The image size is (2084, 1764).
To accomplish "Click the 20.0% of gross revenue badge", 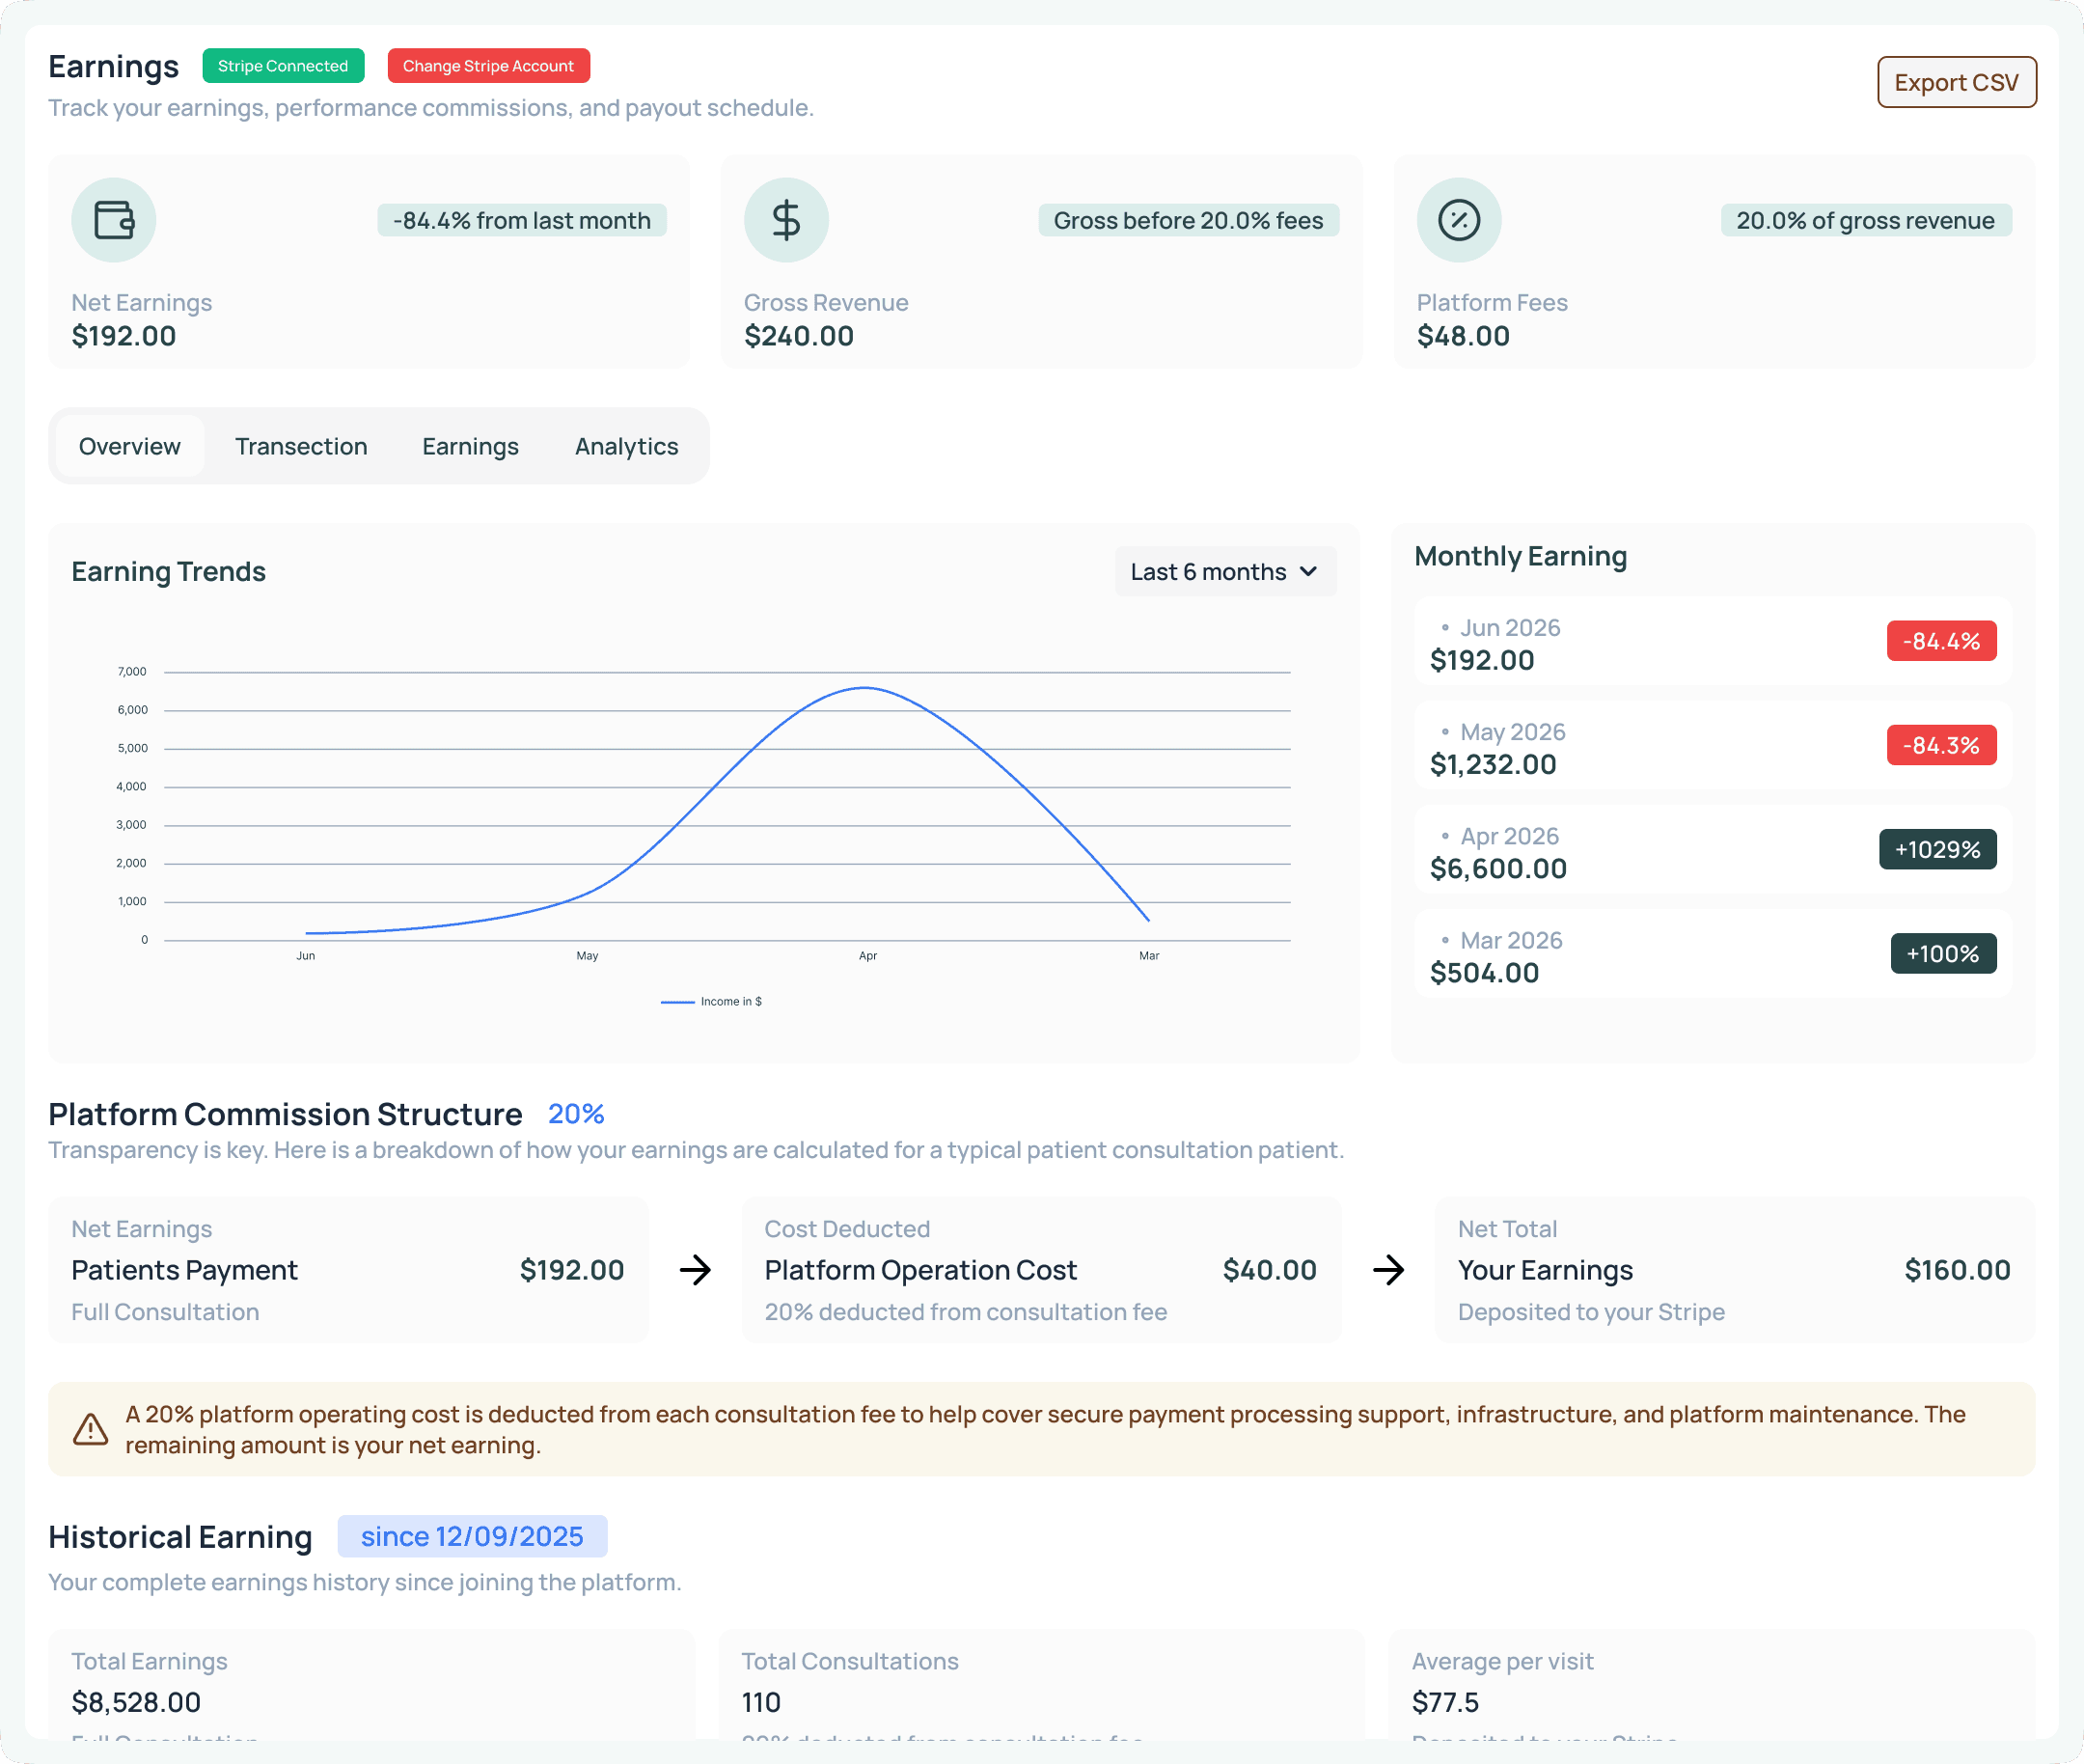I will [x=1865, y=220].
